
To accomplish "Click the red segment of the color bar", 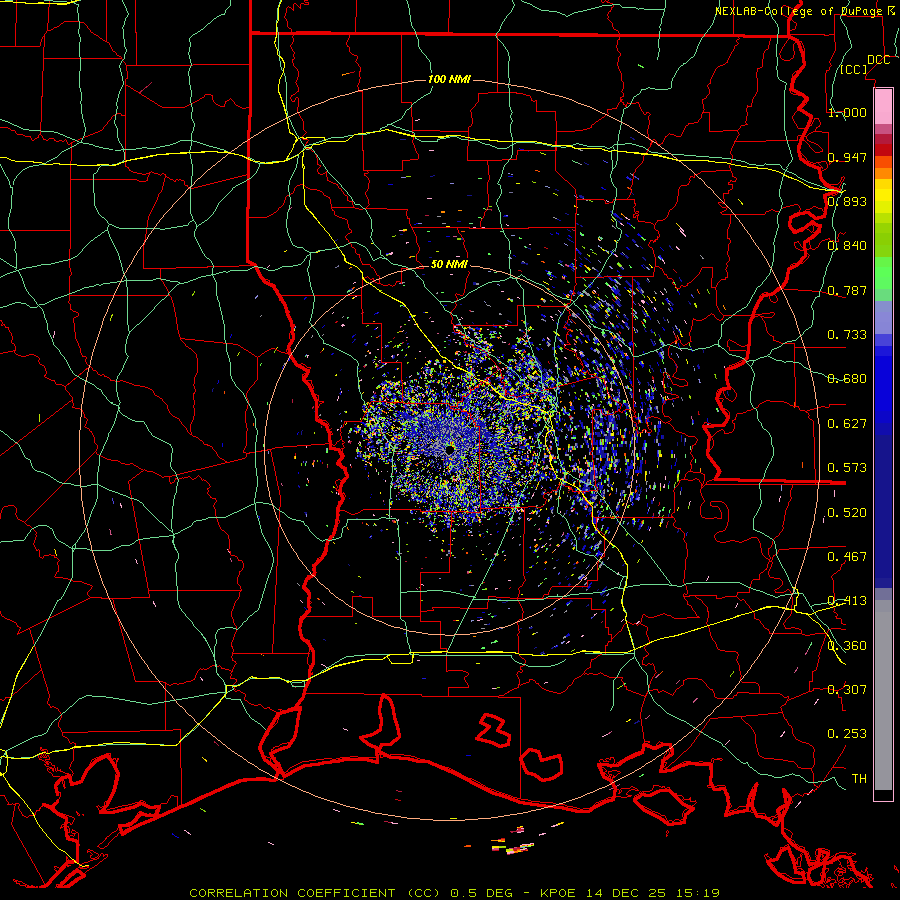I will click(x=883, y=150).
